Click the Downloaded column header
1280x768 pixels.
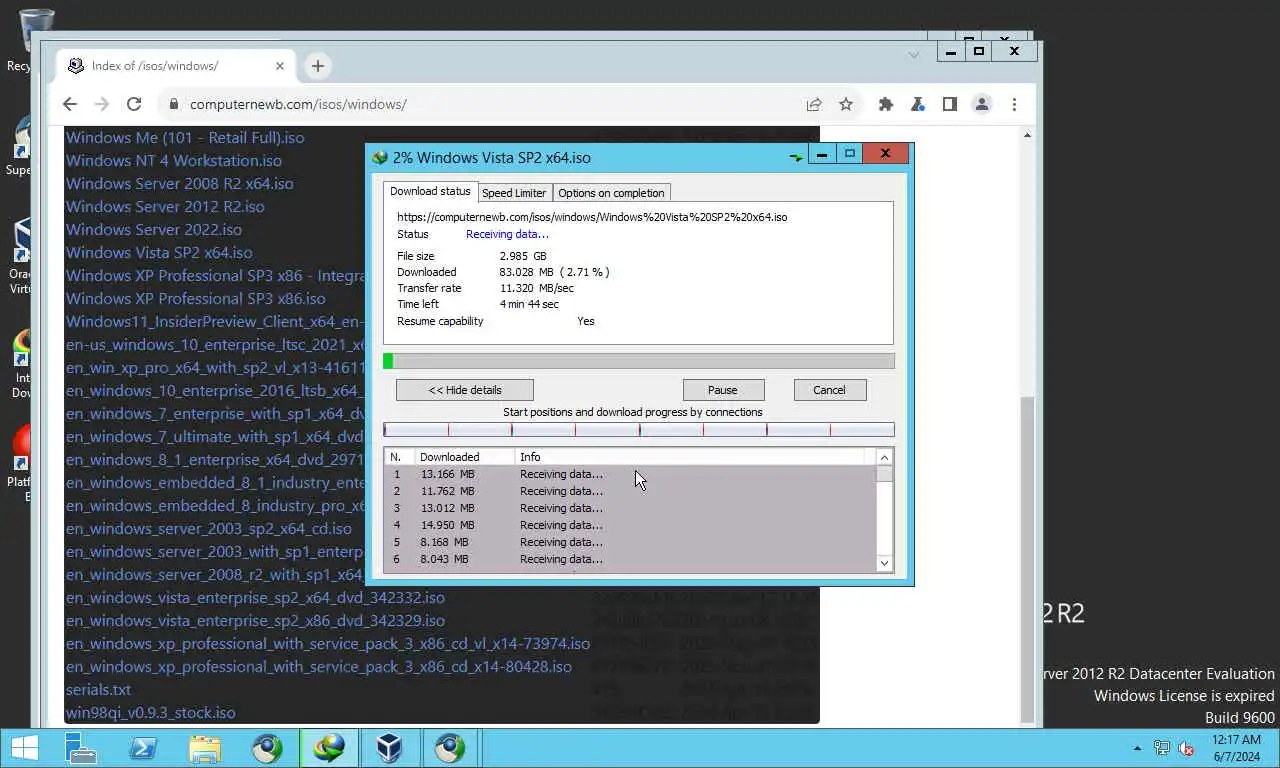pos(465,457)
